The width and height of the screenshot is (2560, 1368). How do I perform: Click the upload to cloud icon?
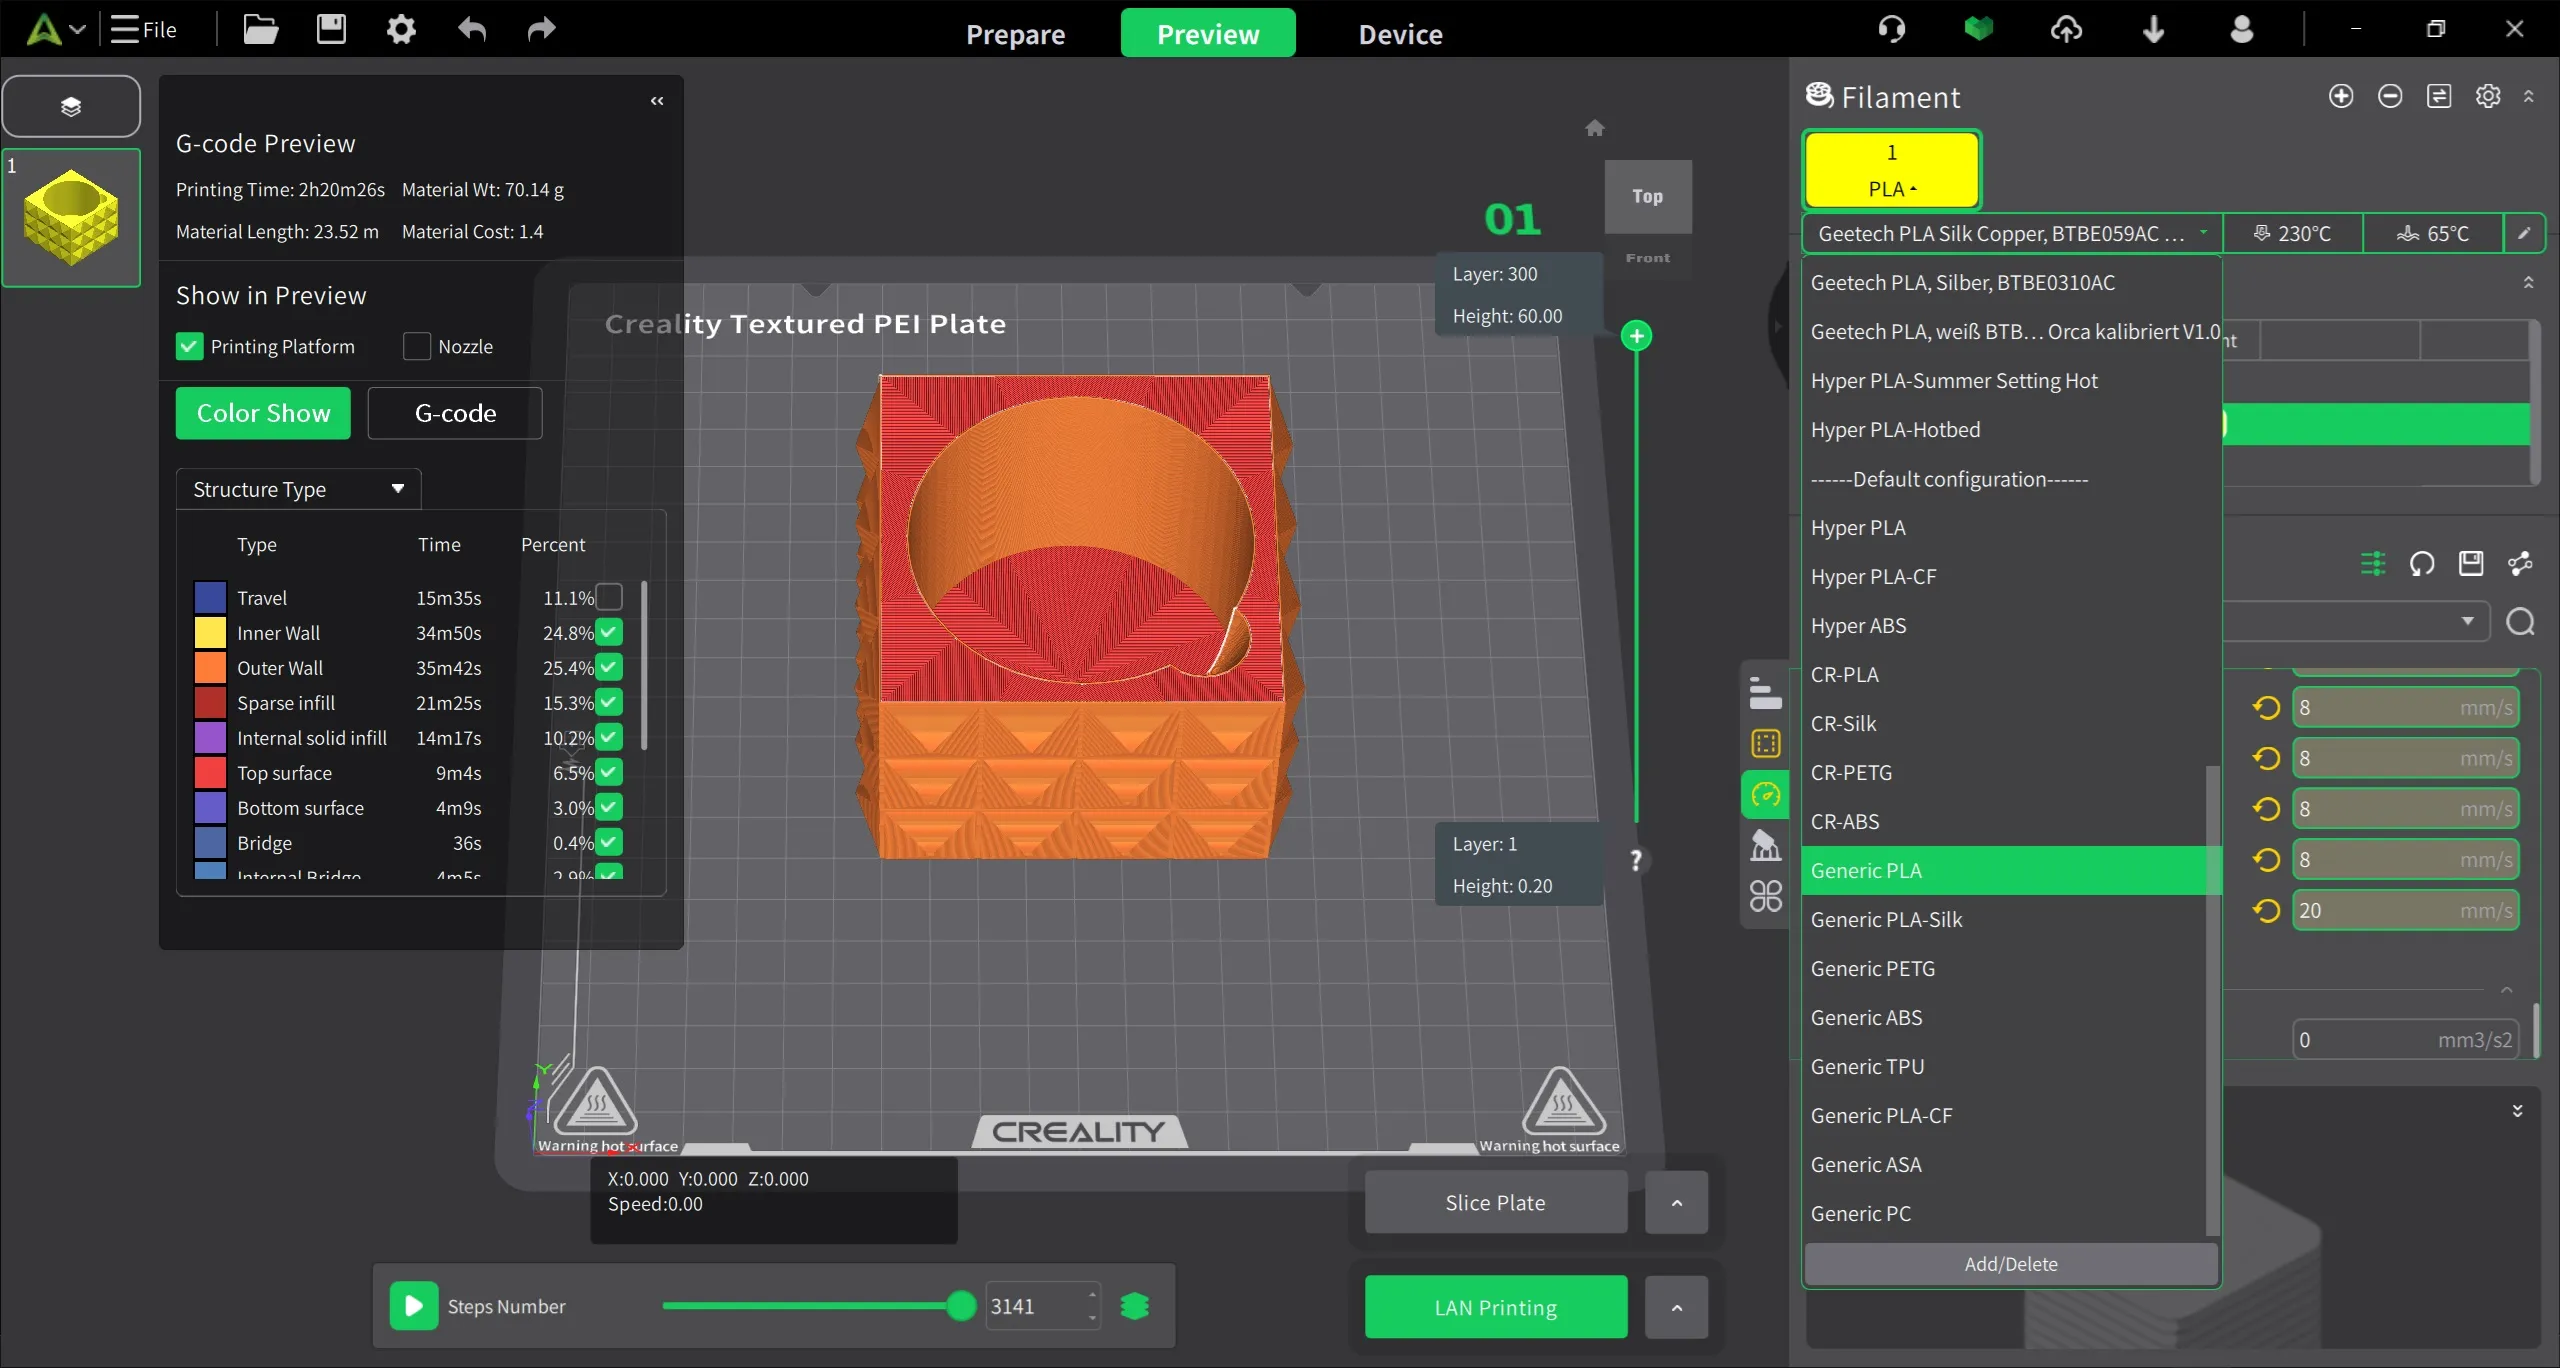pyautogui.click(x=2066, y=30)
